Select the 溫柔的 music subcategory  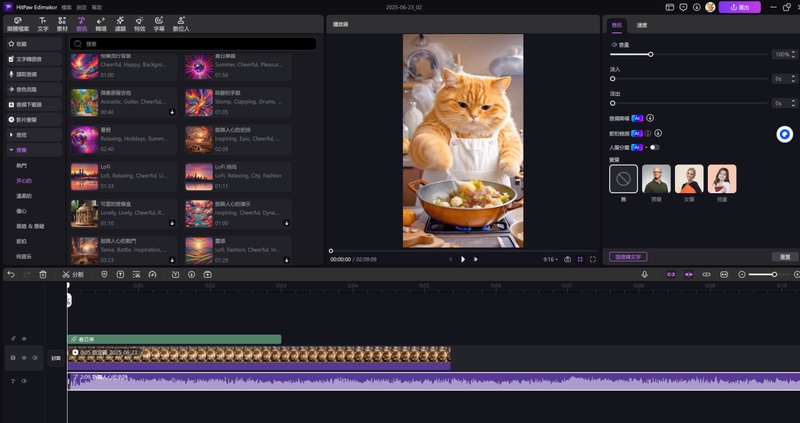click(x=24, y=196)
